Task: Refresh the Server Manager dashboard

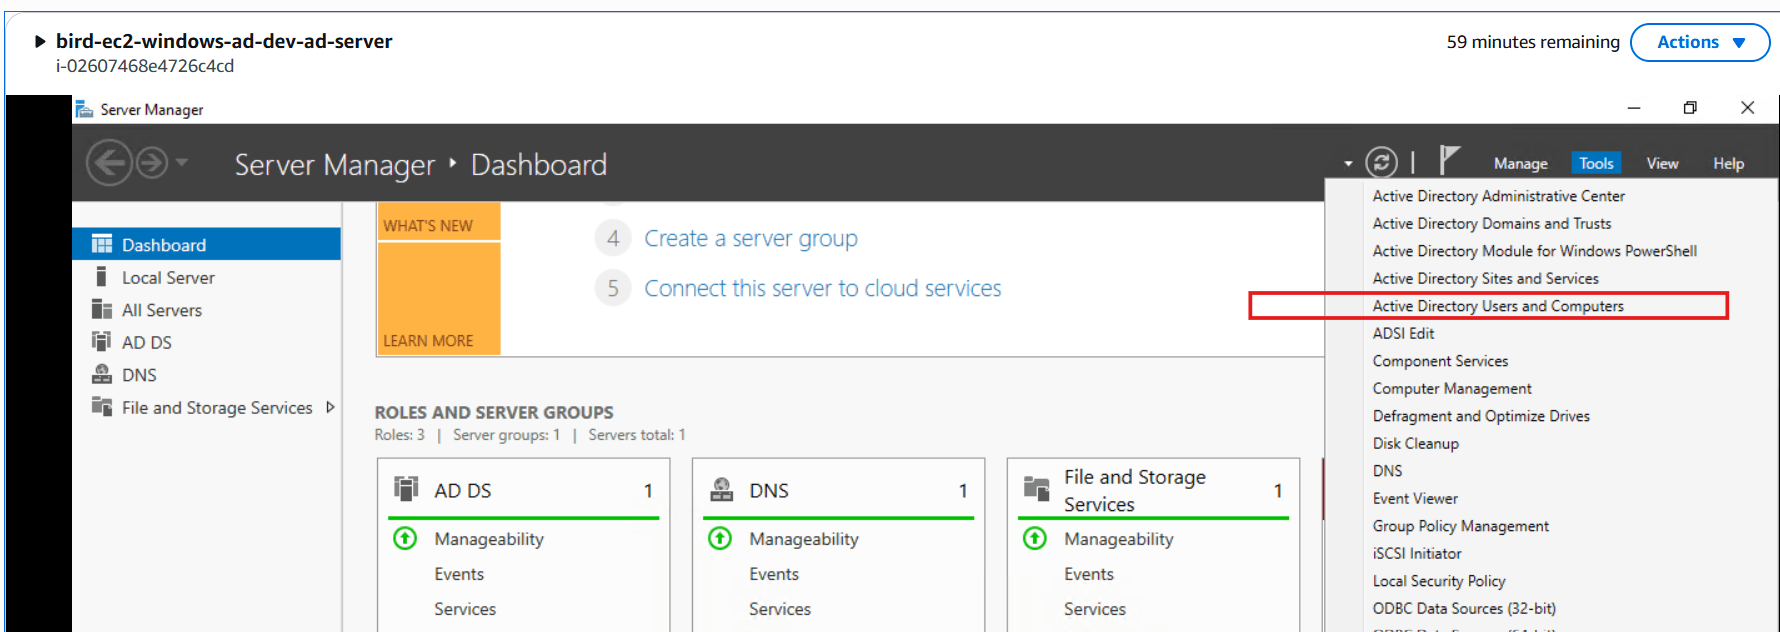Action: pos(1381,162)
